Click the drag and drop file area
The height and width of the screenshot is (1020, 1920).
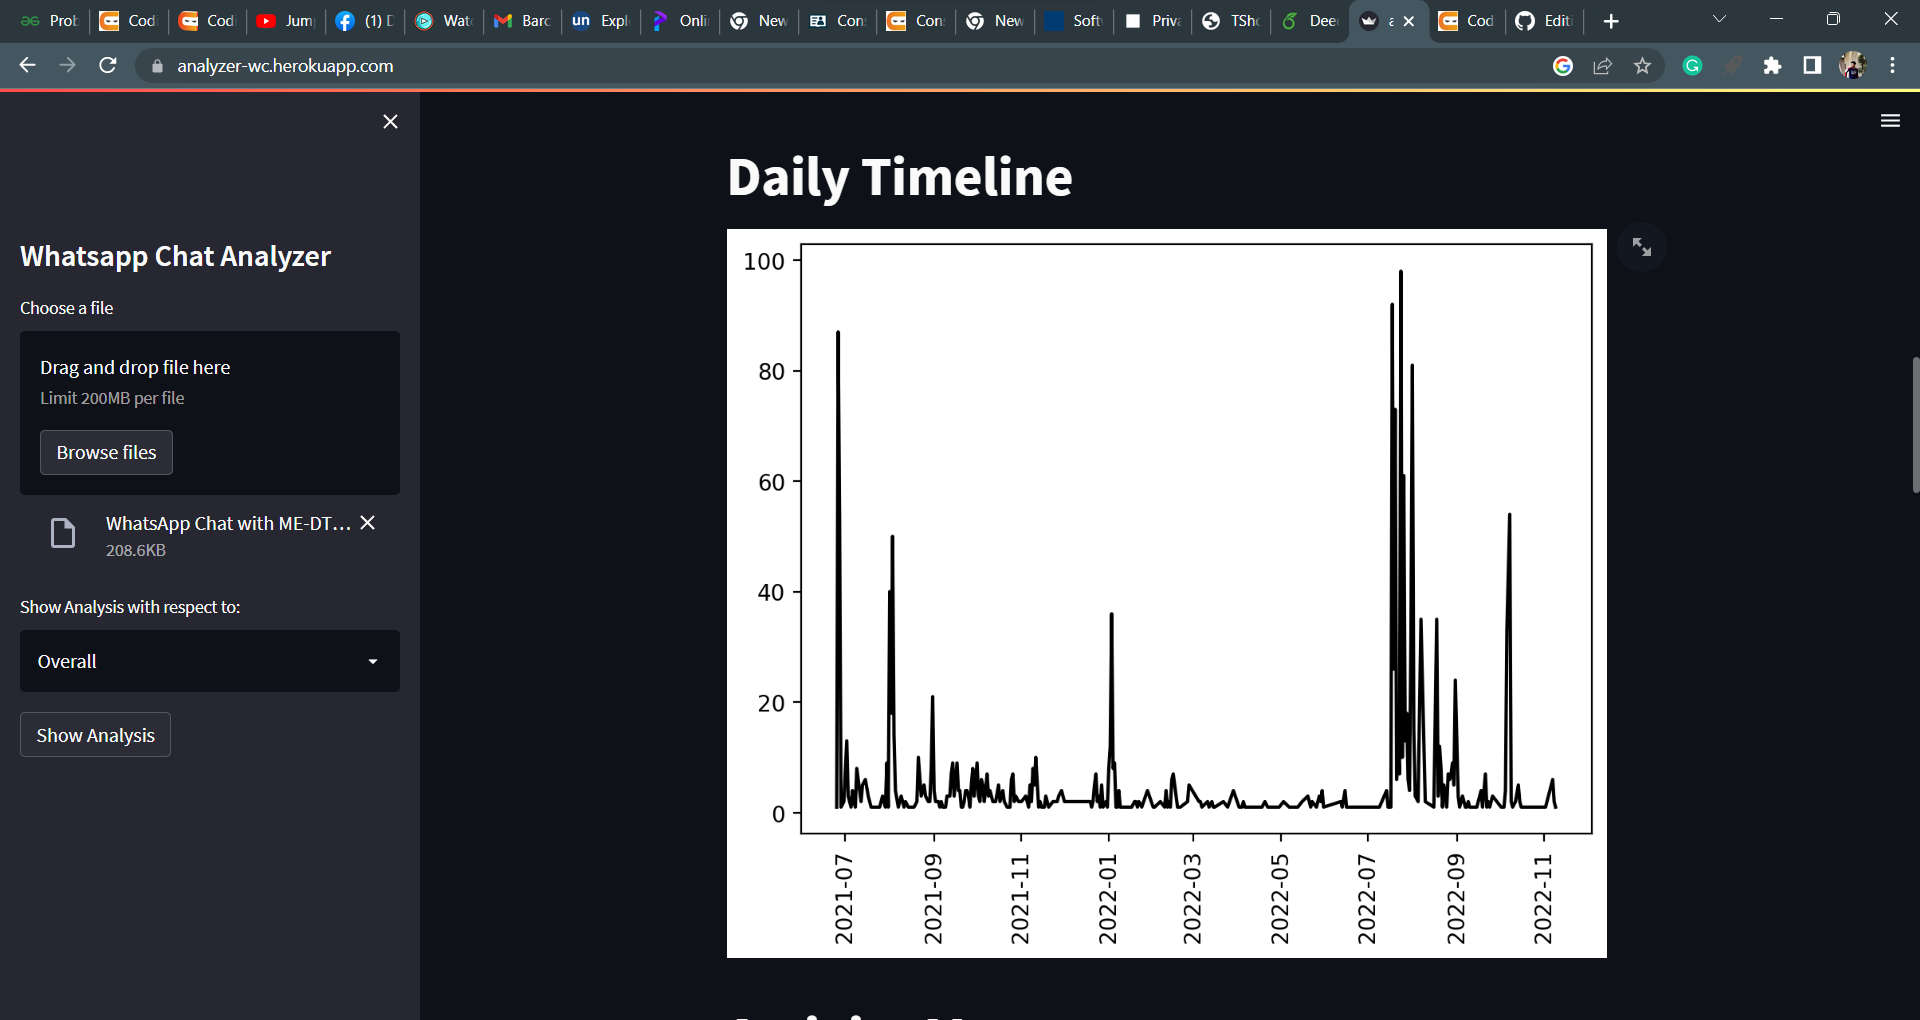[x=210, y=412]
